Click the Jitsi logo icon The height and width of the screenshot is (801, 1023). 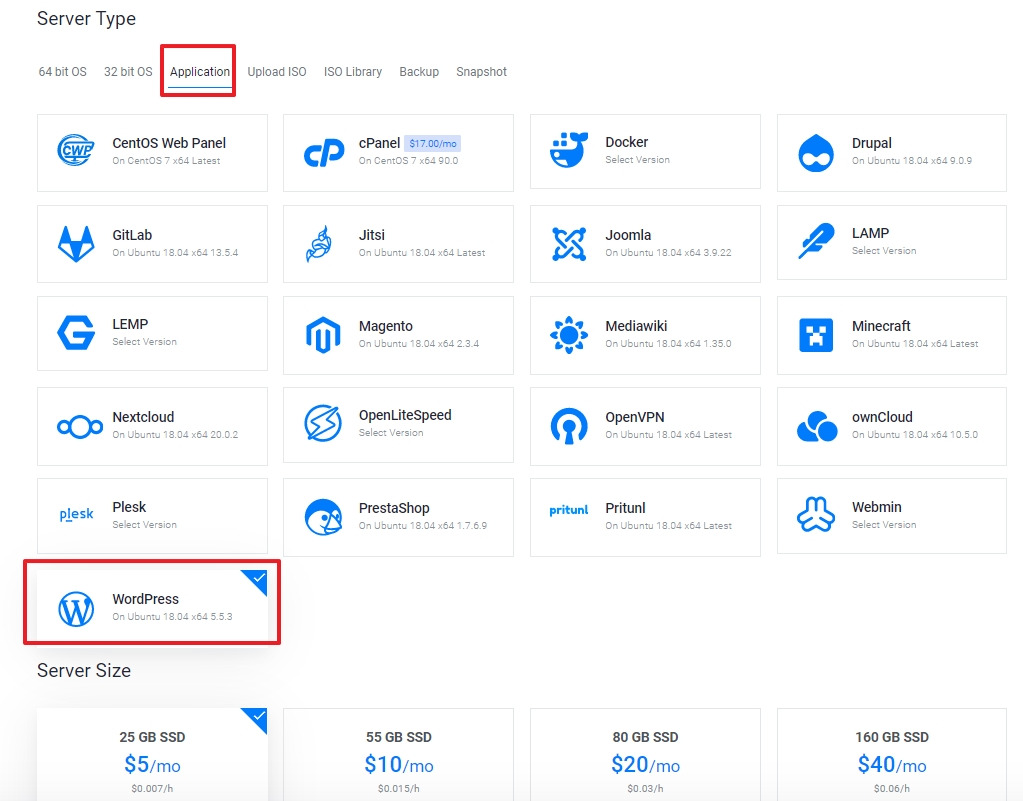pyautogui.click(x=320, y=244)
